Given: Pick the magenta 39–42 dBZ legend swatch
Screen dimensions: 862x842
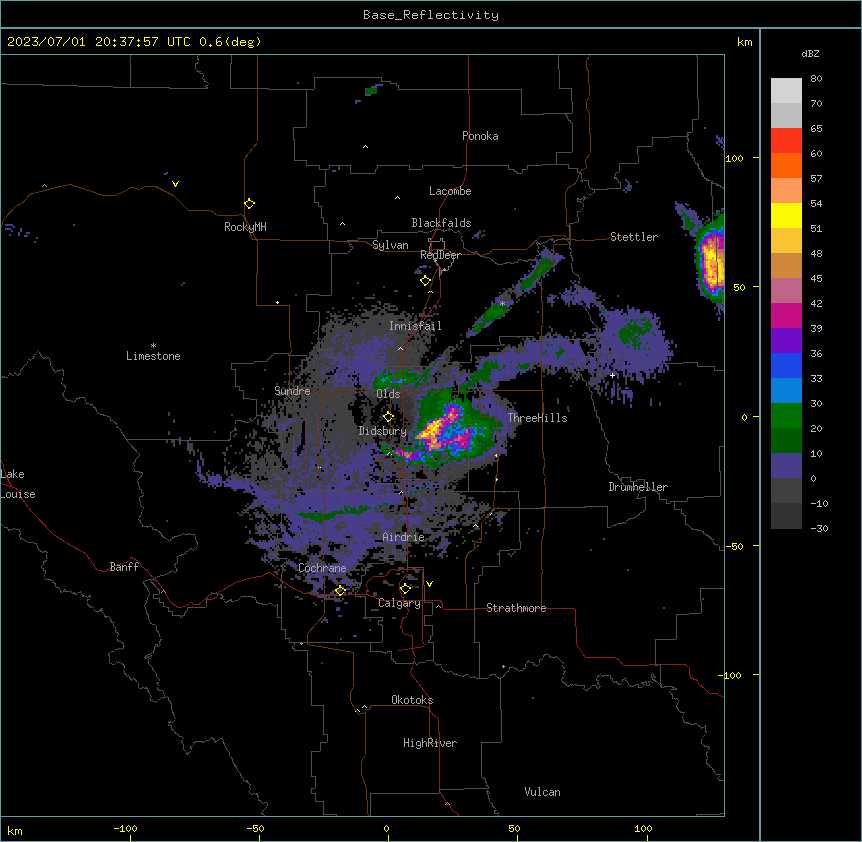Looking at the screenshot, I should click(786, 315).
